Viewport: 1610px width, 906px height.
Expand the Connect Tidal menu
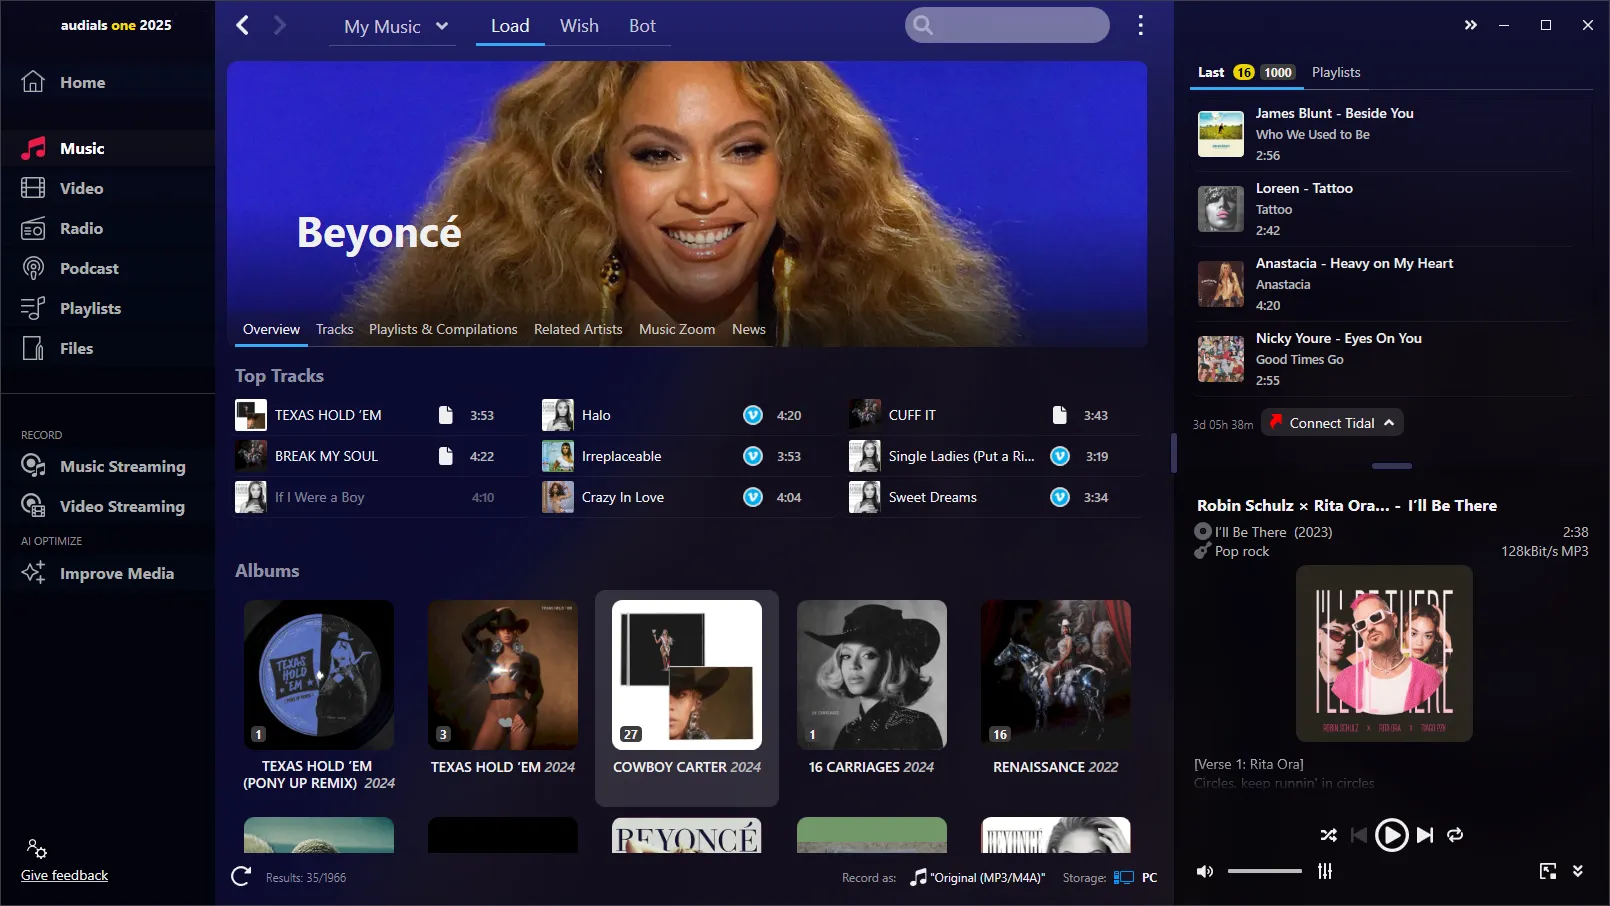coord(1332,423)
